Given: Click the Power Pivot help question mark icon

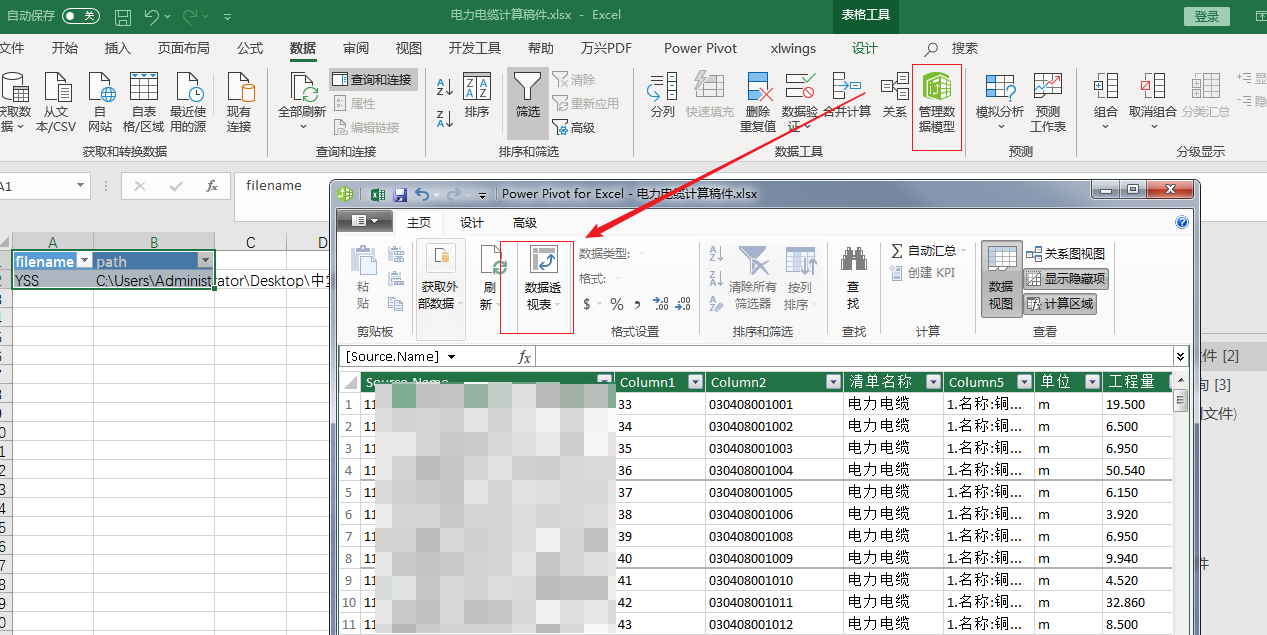Looking at the screenshot, I should (1182, 222).
